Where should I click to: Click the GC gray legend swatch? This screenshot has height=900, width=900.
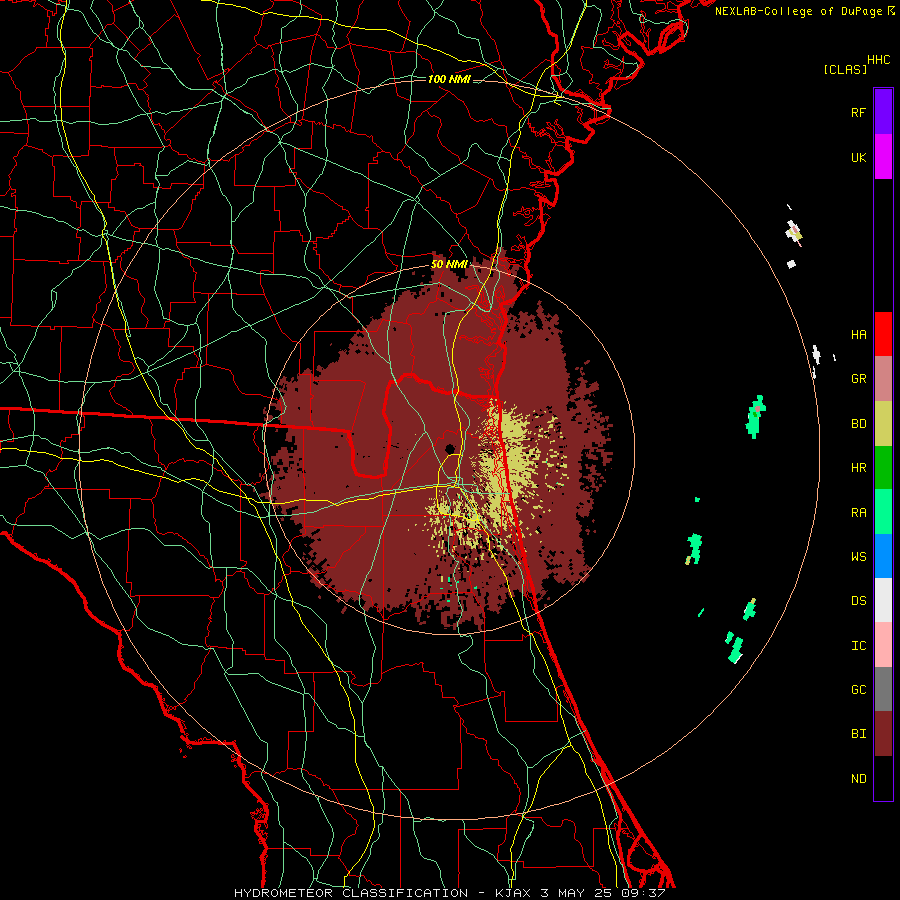pos(883,689)
